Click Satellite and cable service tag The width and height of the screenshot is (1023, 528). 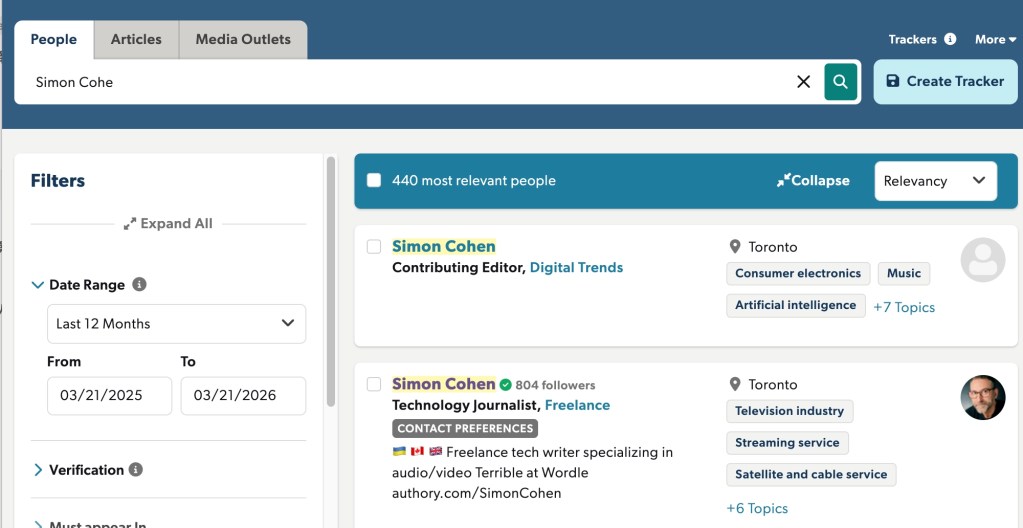(x=811, y=475)
